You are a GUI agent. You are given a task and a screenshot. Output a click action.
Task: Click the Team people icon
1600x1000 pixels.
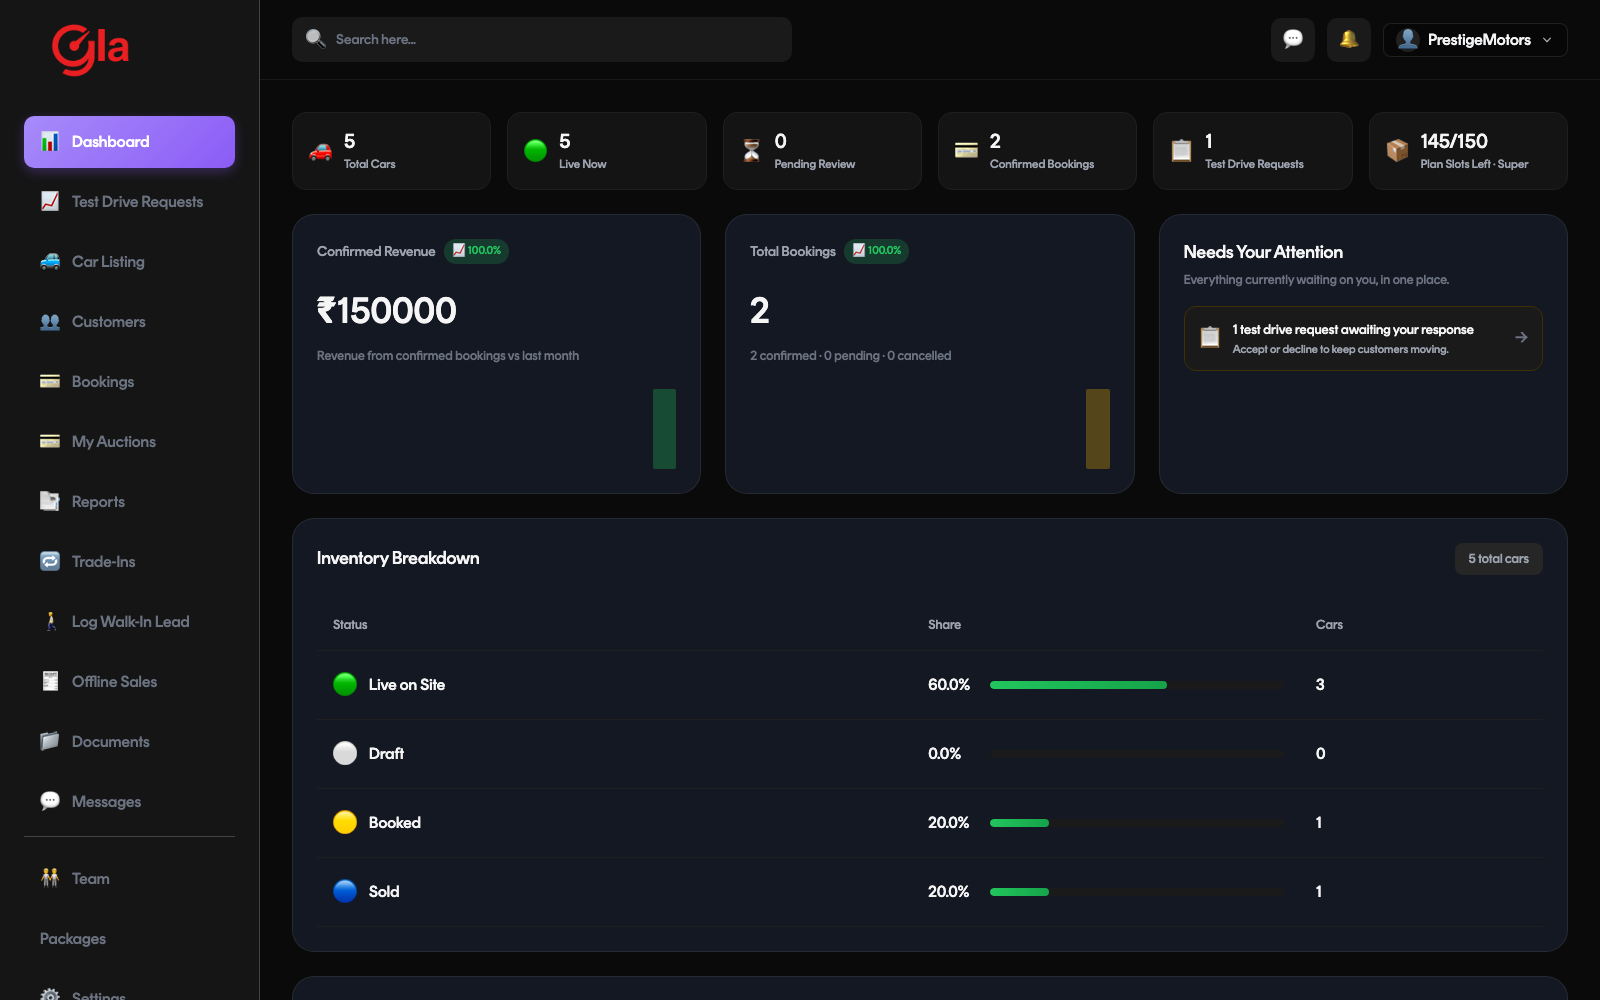pyautogui.click(x=50, y=878)
